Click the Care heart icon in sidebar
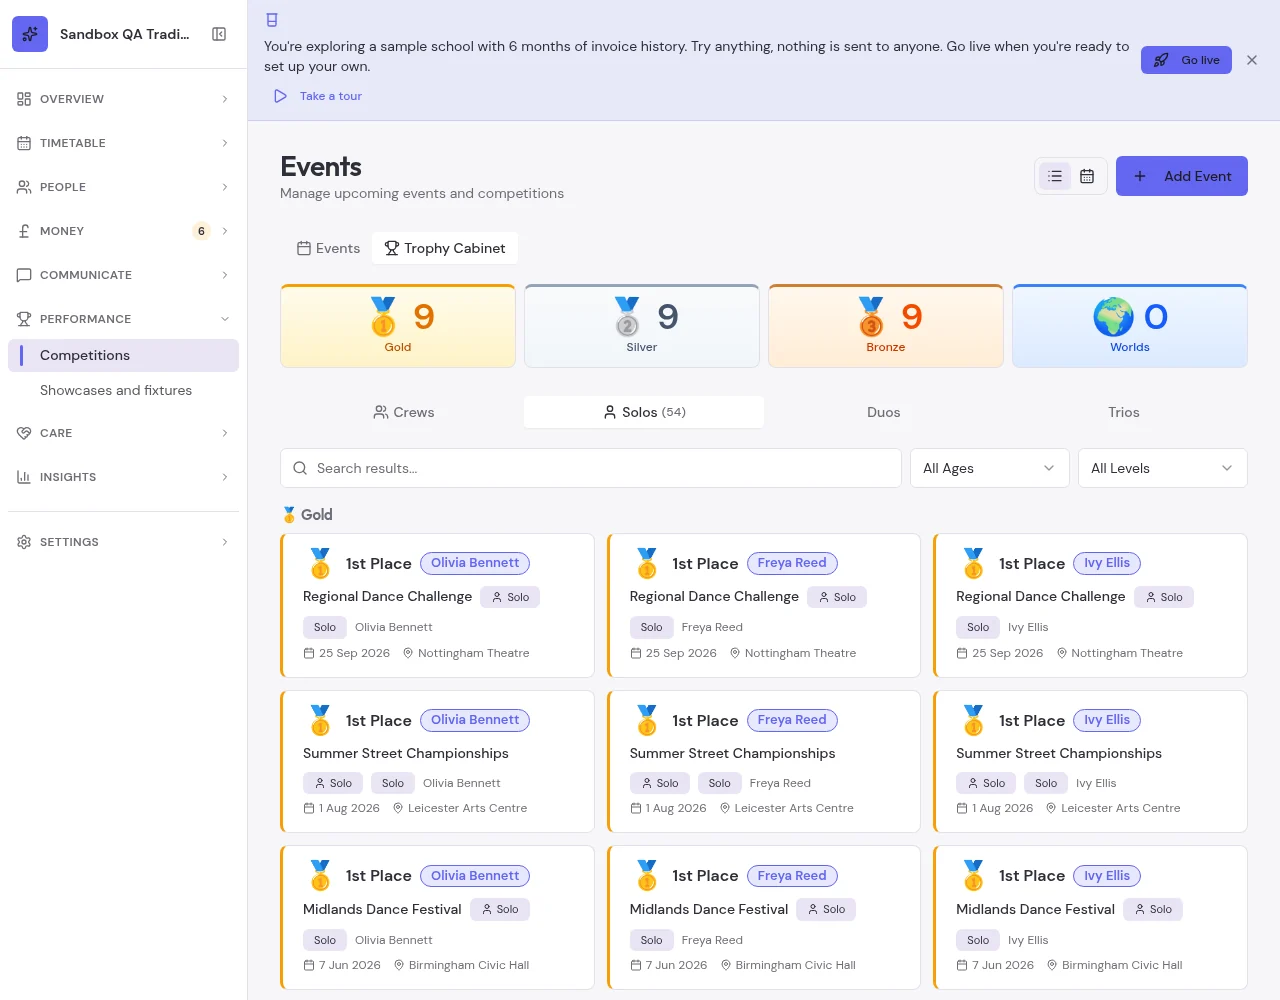The image size is (1280, 1000). (24, 433)
